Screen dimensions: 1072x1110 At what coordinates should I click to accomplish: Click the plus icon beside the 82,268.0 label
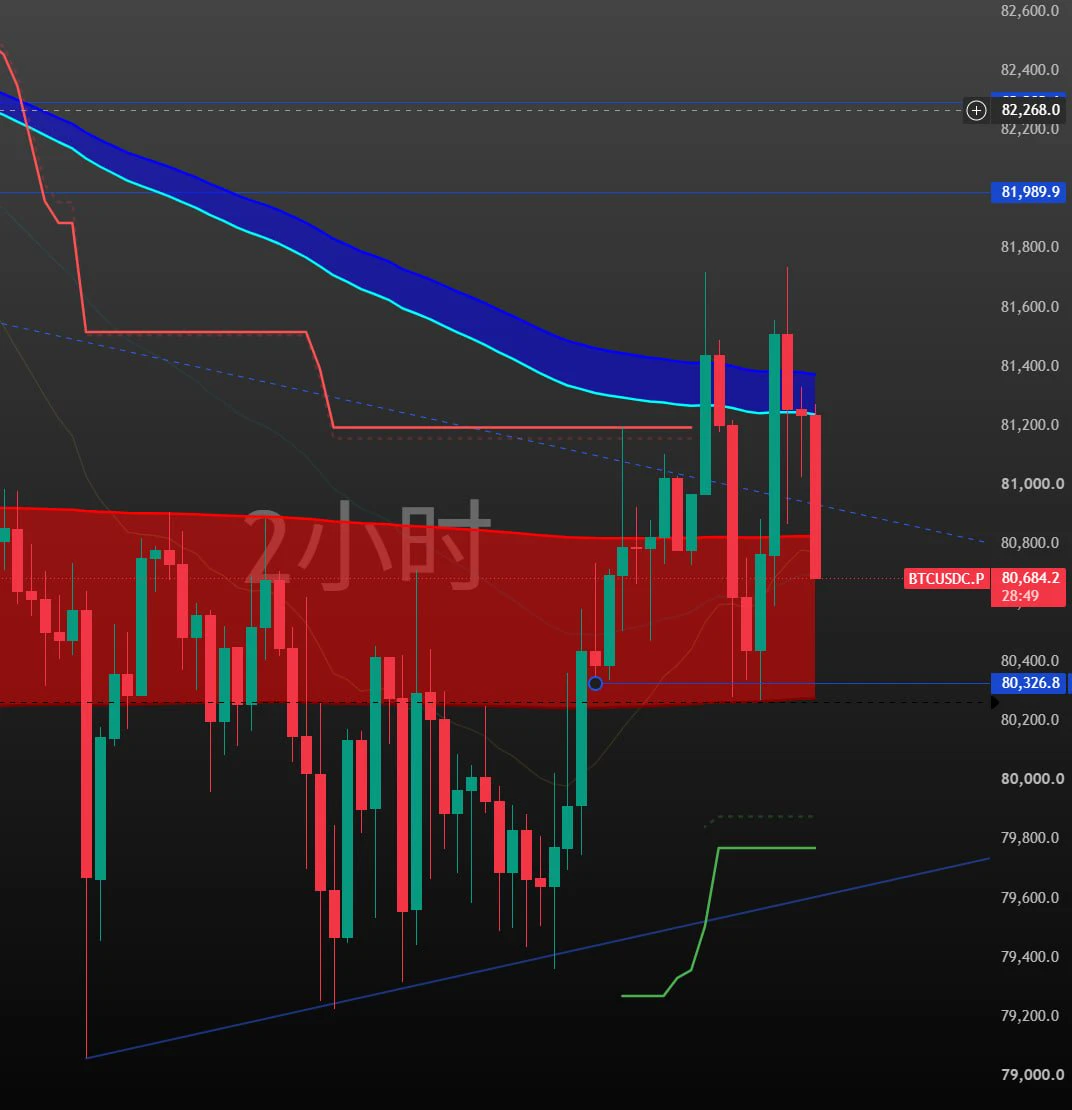(x=976, y=110)
